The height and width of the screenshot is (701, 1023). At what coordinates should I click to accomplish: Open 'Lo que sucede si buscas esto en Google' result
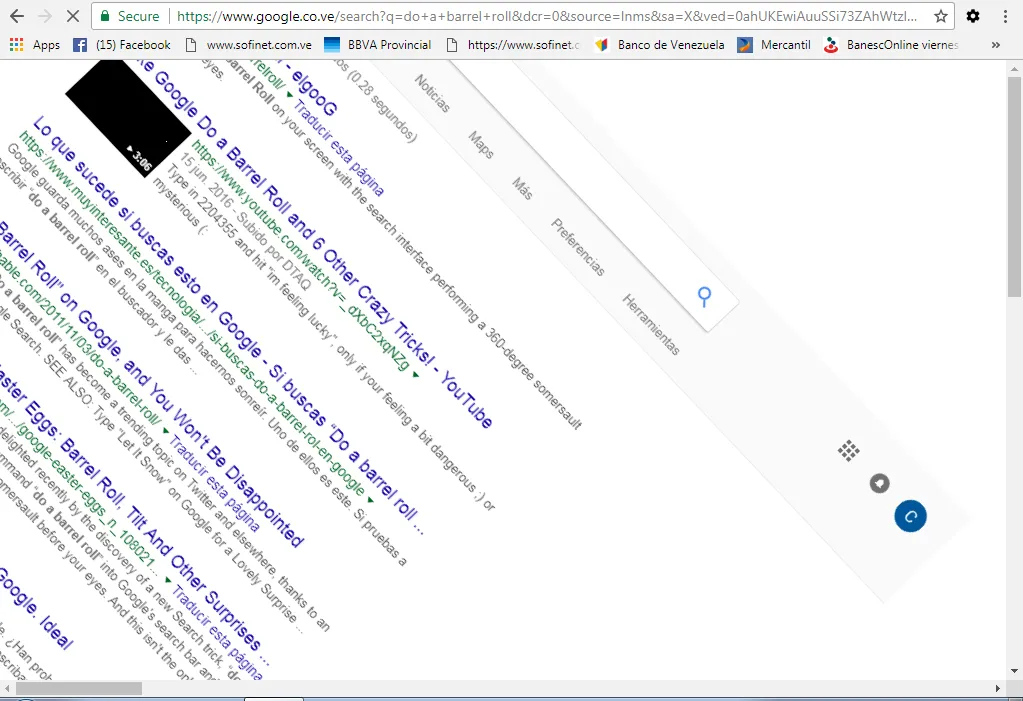228,325
